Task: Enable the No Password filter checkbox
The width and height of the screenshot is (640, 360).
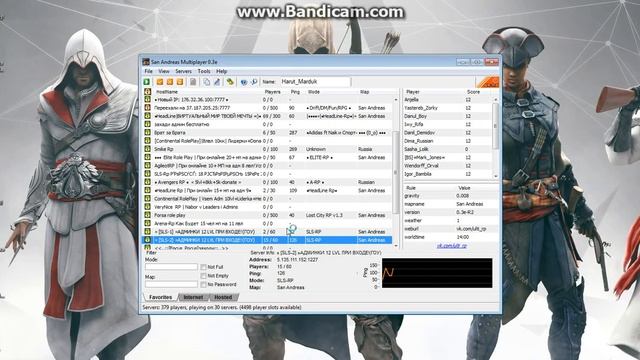Action: pos(203,284)
